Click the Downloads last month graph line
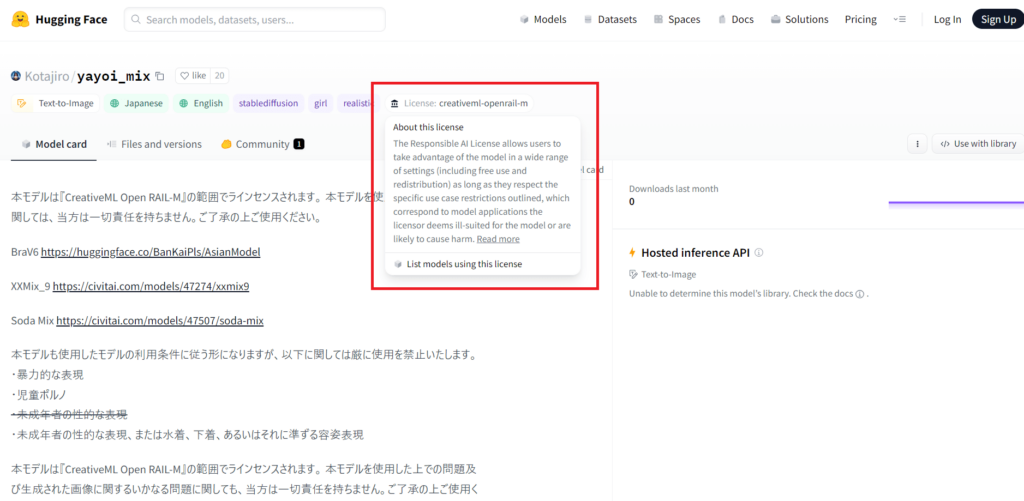The height and width of the screenshot is (501, 1024). tap(956, 203)
